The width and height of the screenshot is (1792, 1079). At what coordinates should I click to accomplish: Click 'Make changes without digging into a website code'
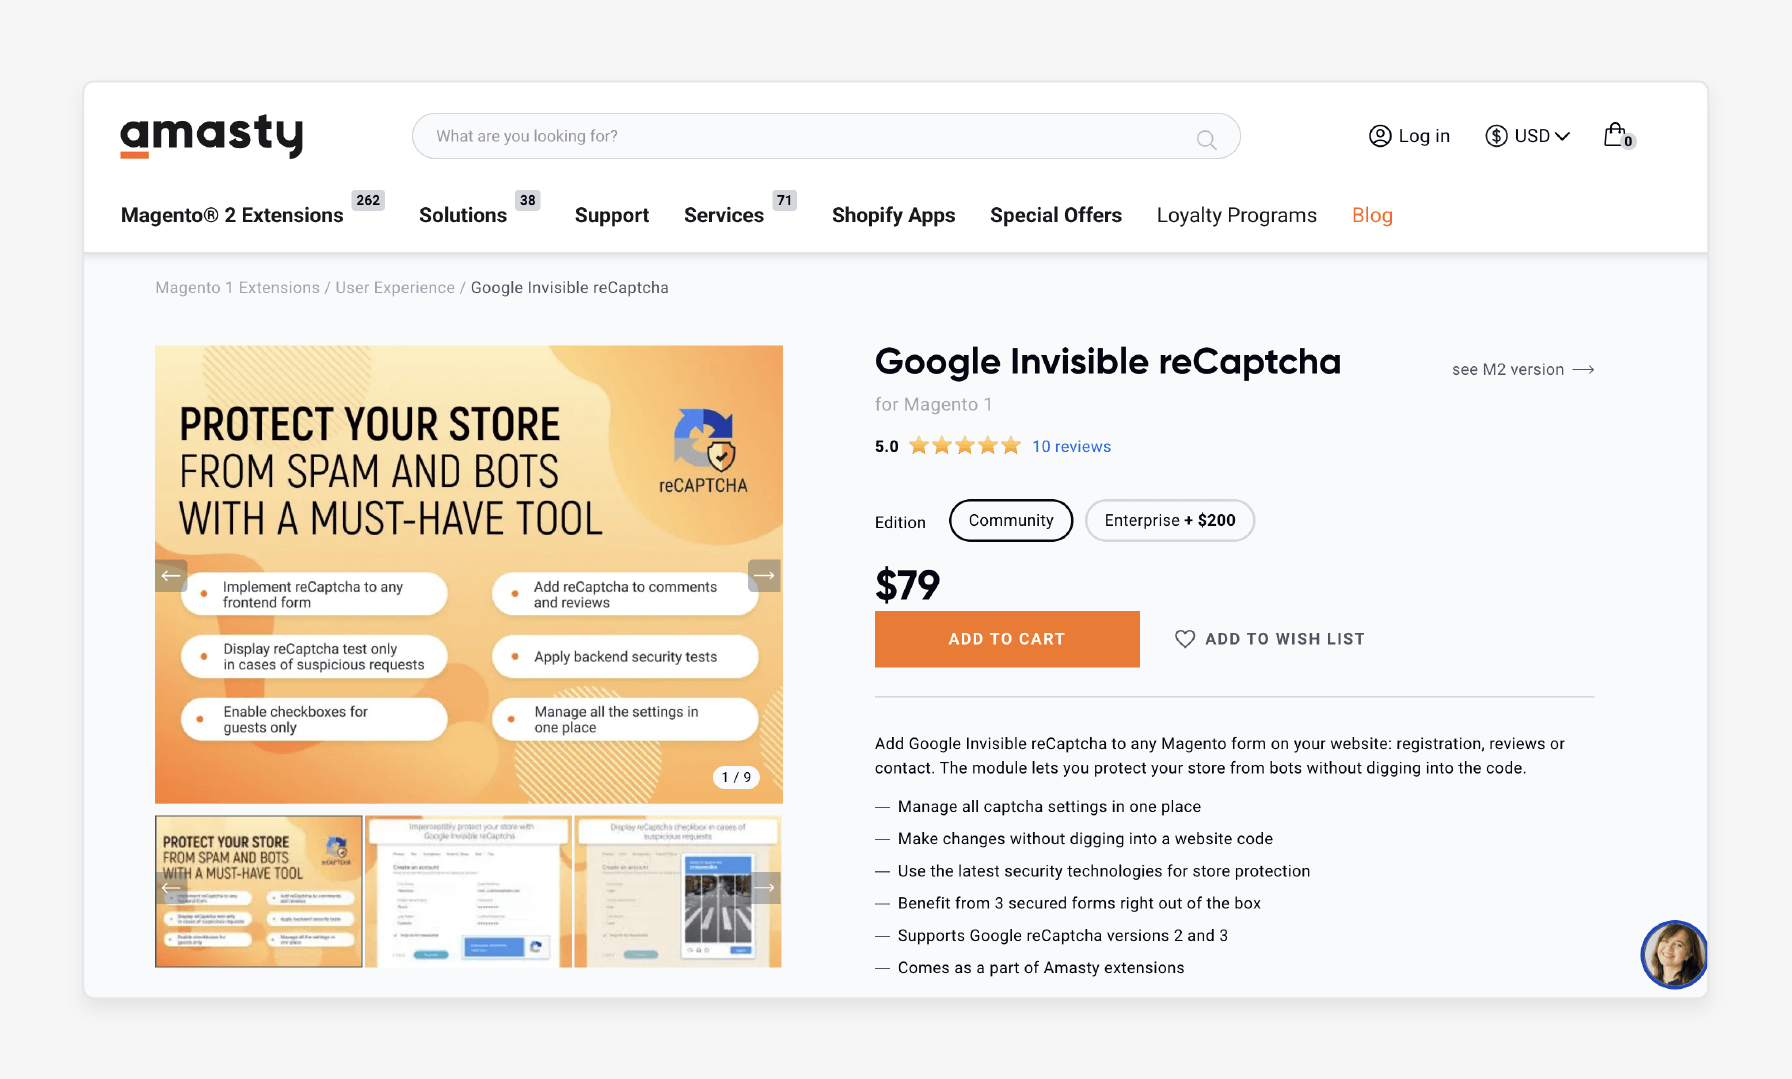(1085, 839)
